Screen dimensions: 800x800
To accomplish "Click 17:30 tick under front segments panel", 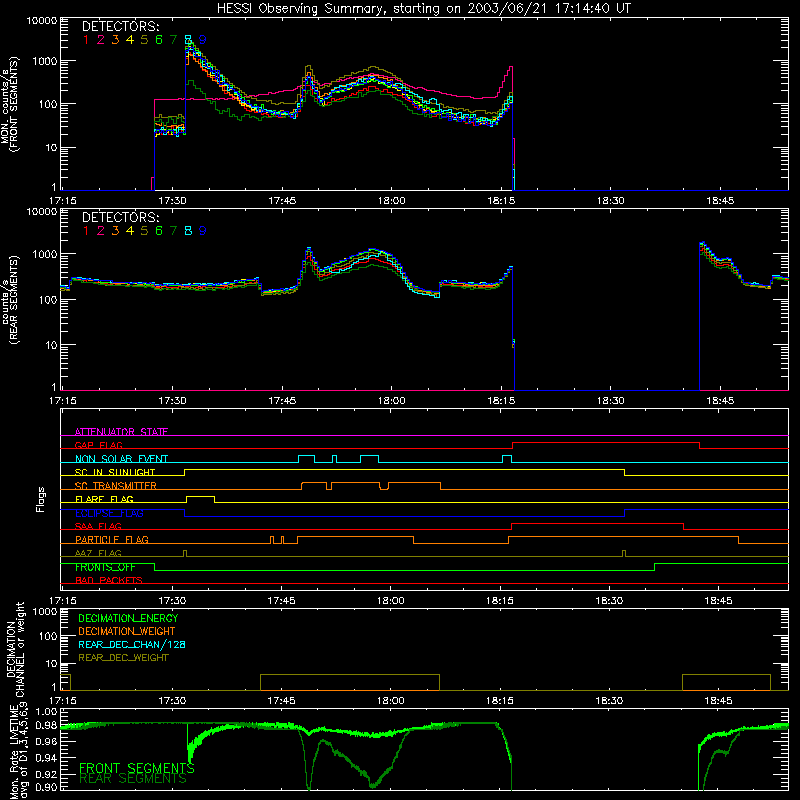I will (172, 201).
